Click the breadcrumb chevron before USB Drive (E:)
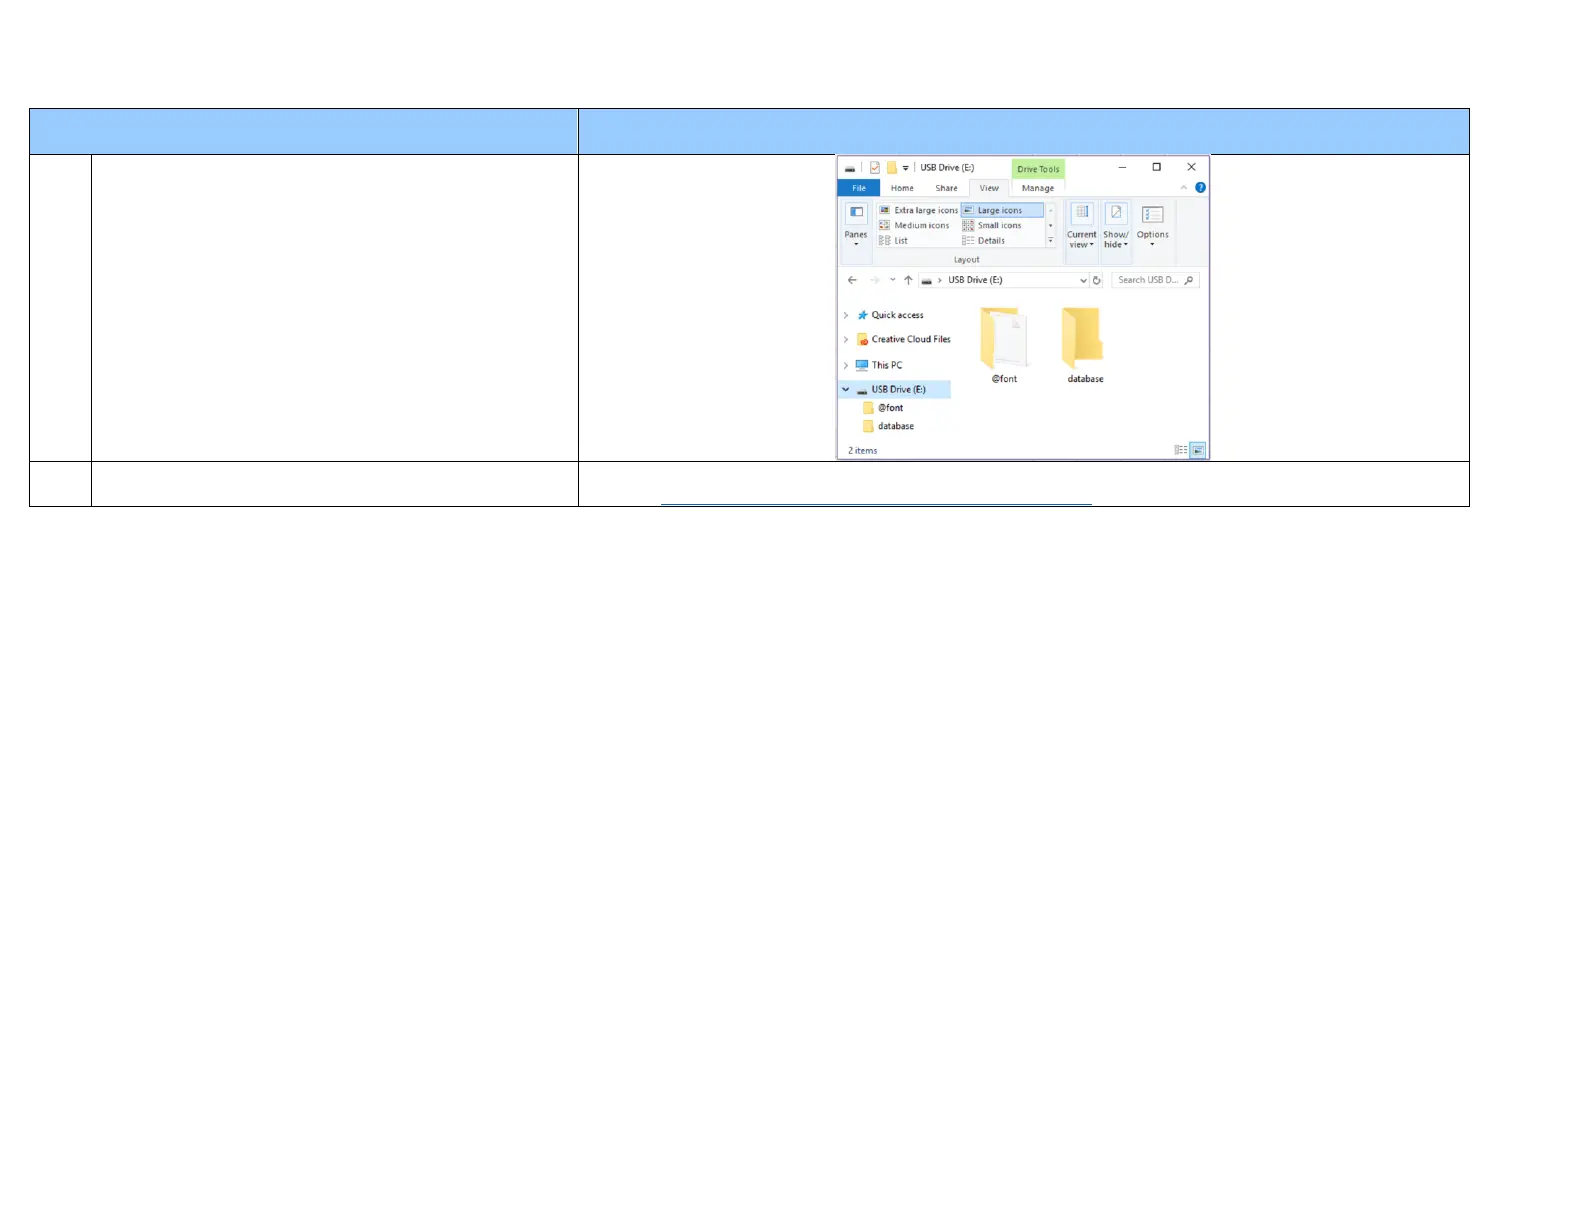Viewport: 1584px width, 1224px height. [x=939, y=281]
